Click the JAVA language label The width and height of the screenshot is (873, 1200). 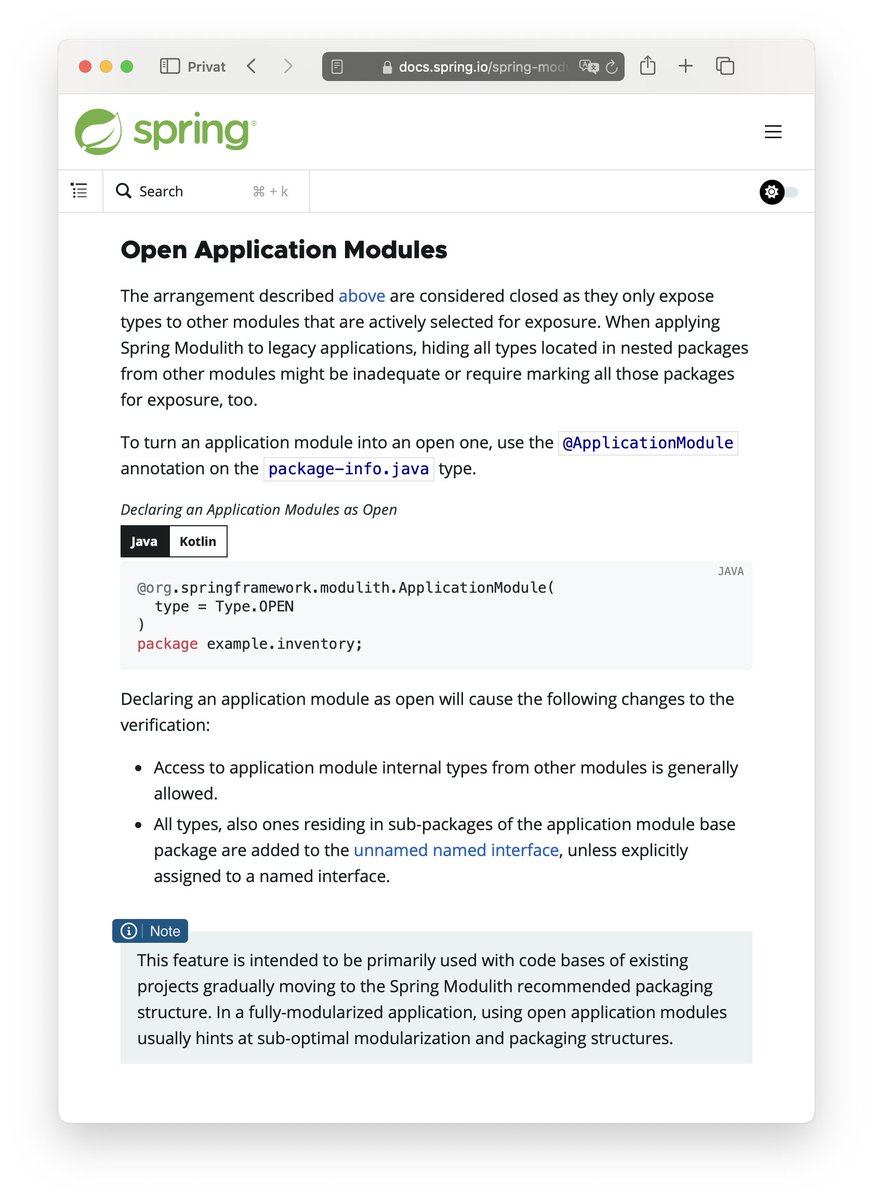click(x=731, y=571)
